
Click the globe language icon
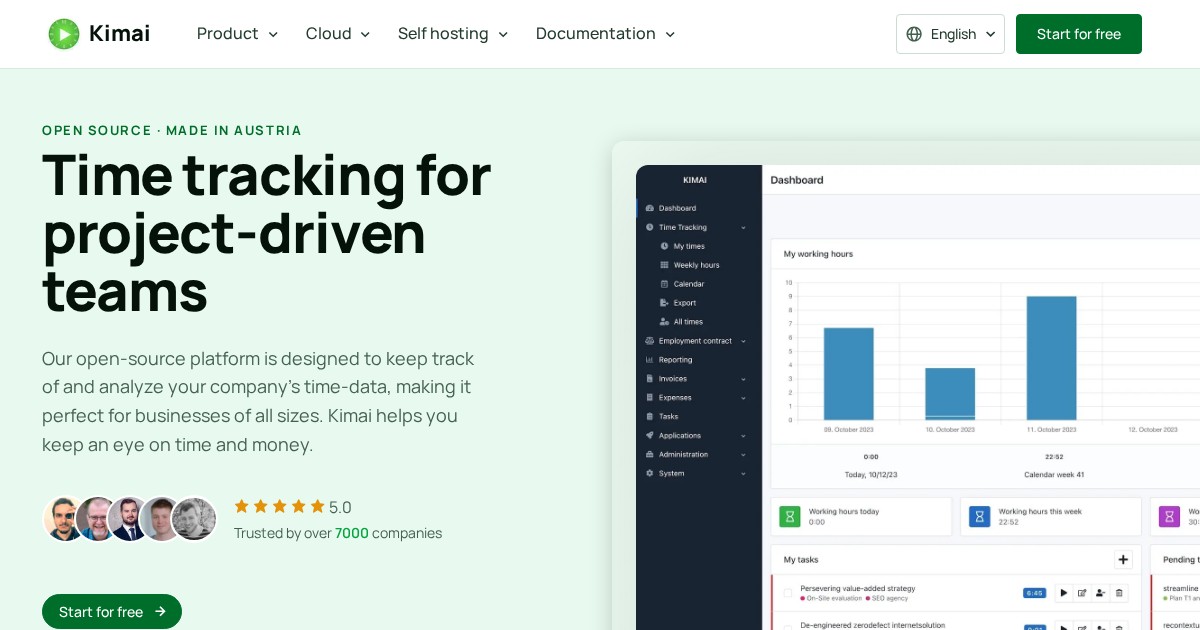[x=914, y=34]
